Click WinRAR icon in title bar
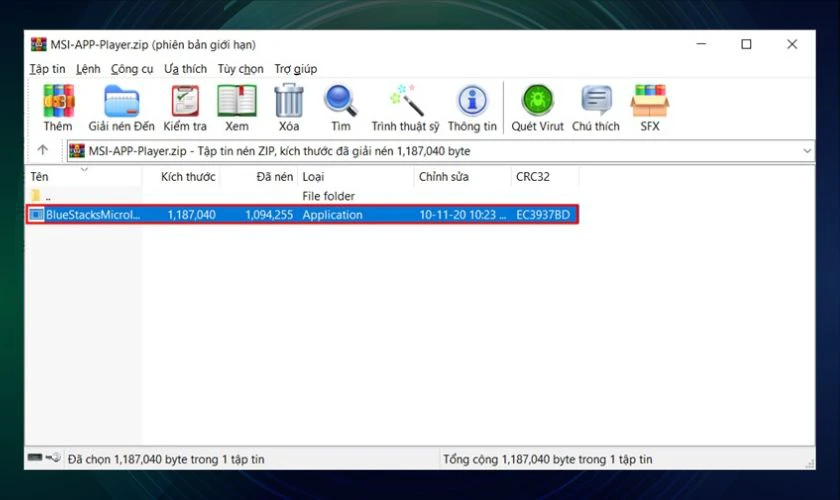Image resolution: width=840 pixels, height=500 pixels. 38,44
